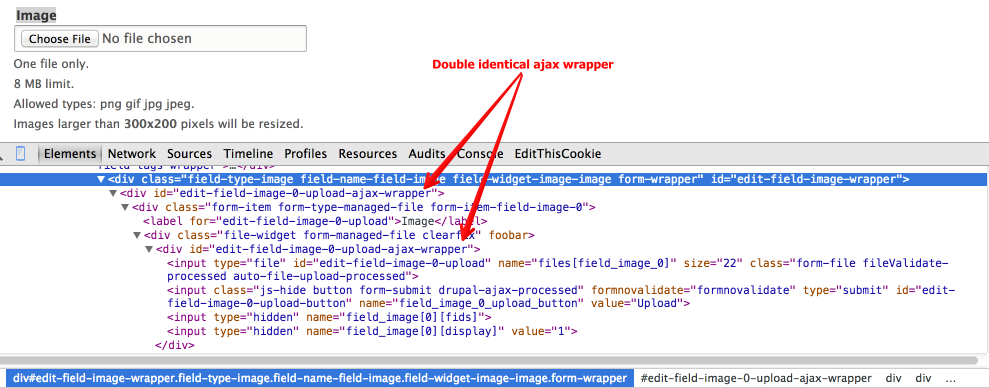Screen dimensions: 989x388
Task: Select the label for edit-field-image-0-upload node
Action: [x=315, y=221]
